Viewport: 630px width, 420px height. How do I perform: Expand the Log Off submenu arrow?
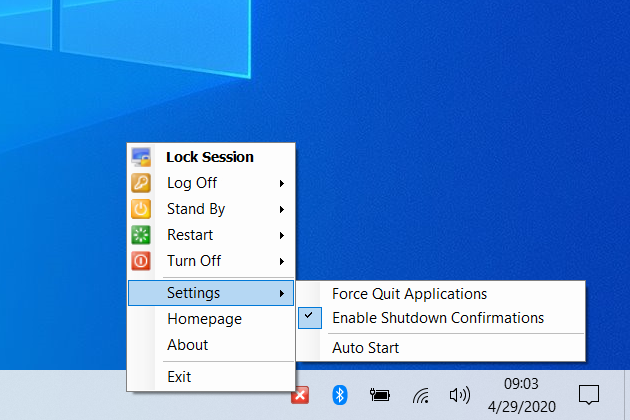282,183
